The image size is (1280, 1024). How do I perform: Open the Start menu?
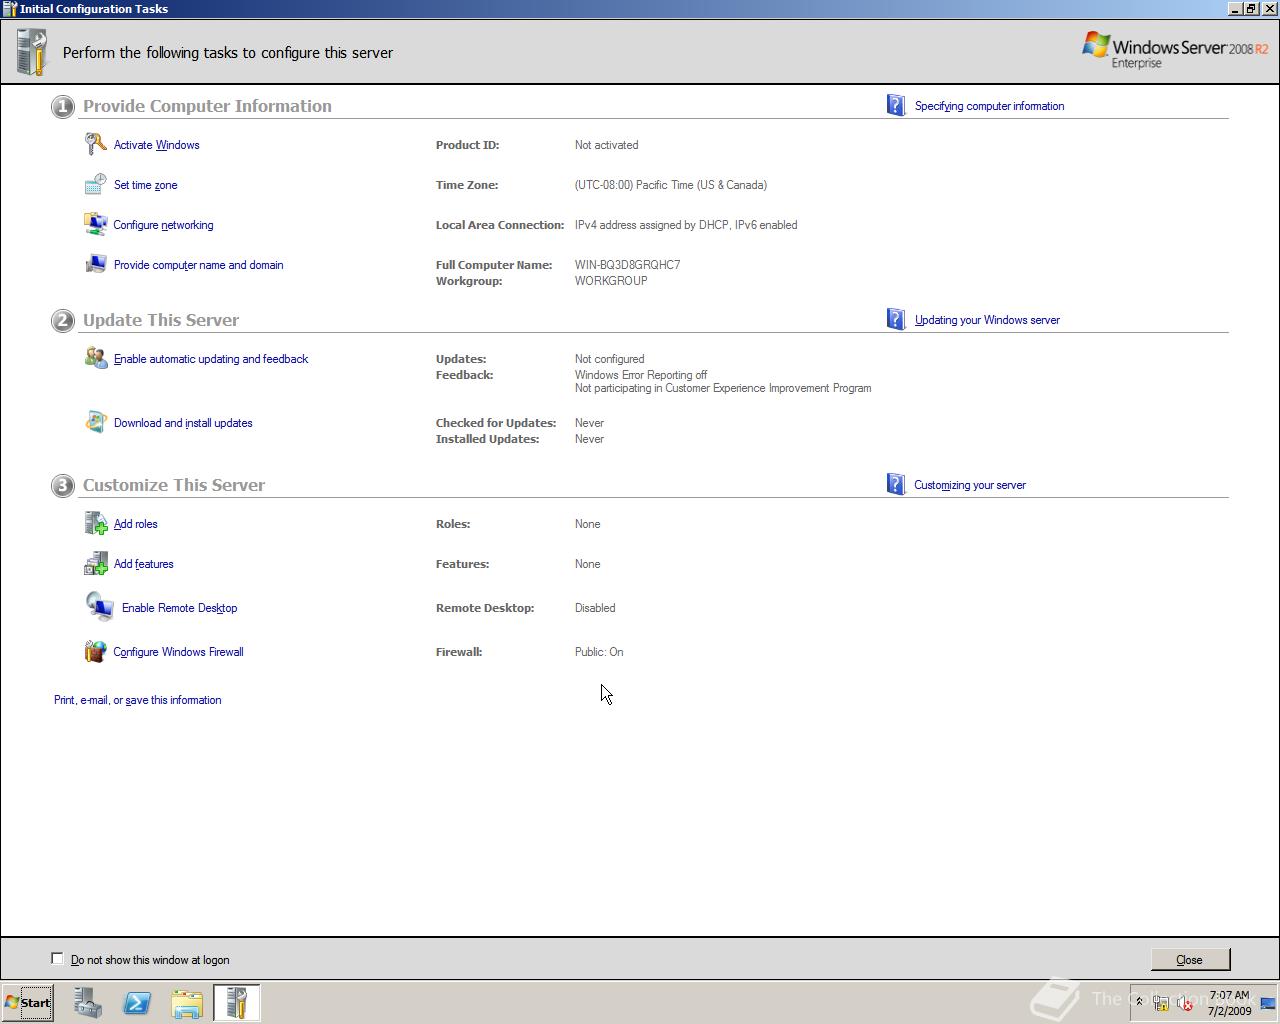(x=28, y=1002)
